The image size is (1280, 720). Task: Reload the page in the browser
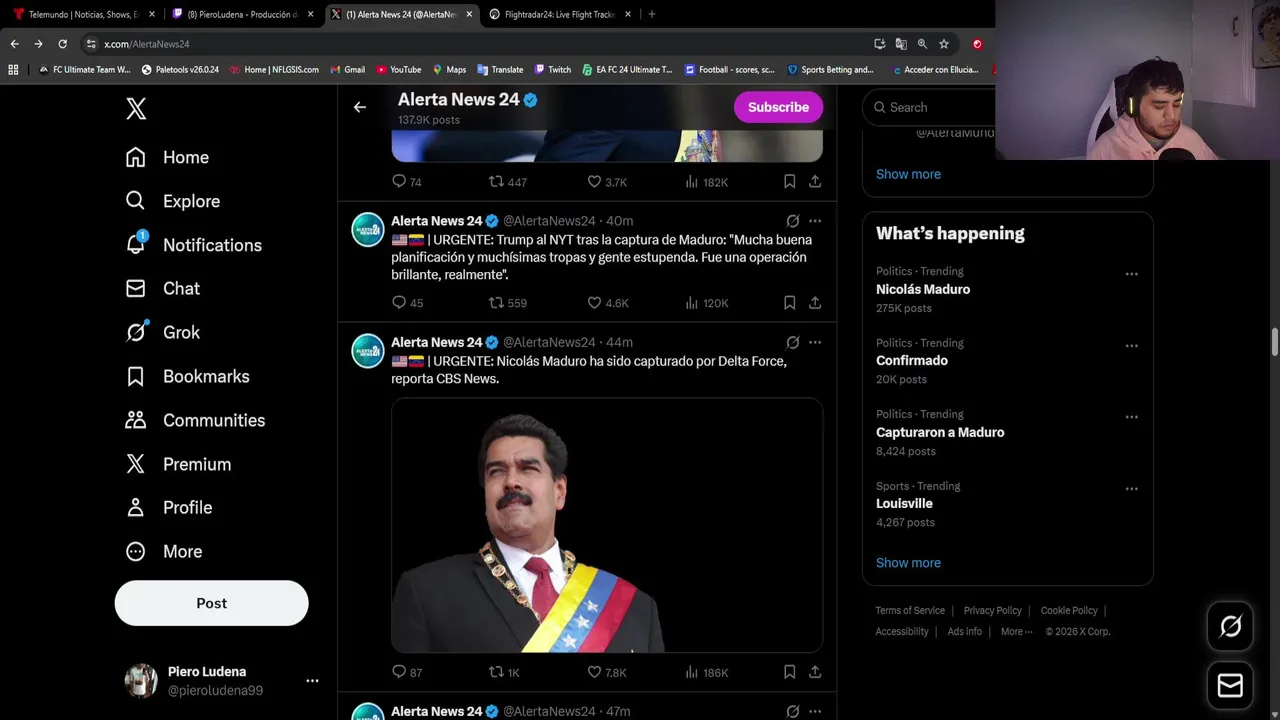(x=62, y=44)
